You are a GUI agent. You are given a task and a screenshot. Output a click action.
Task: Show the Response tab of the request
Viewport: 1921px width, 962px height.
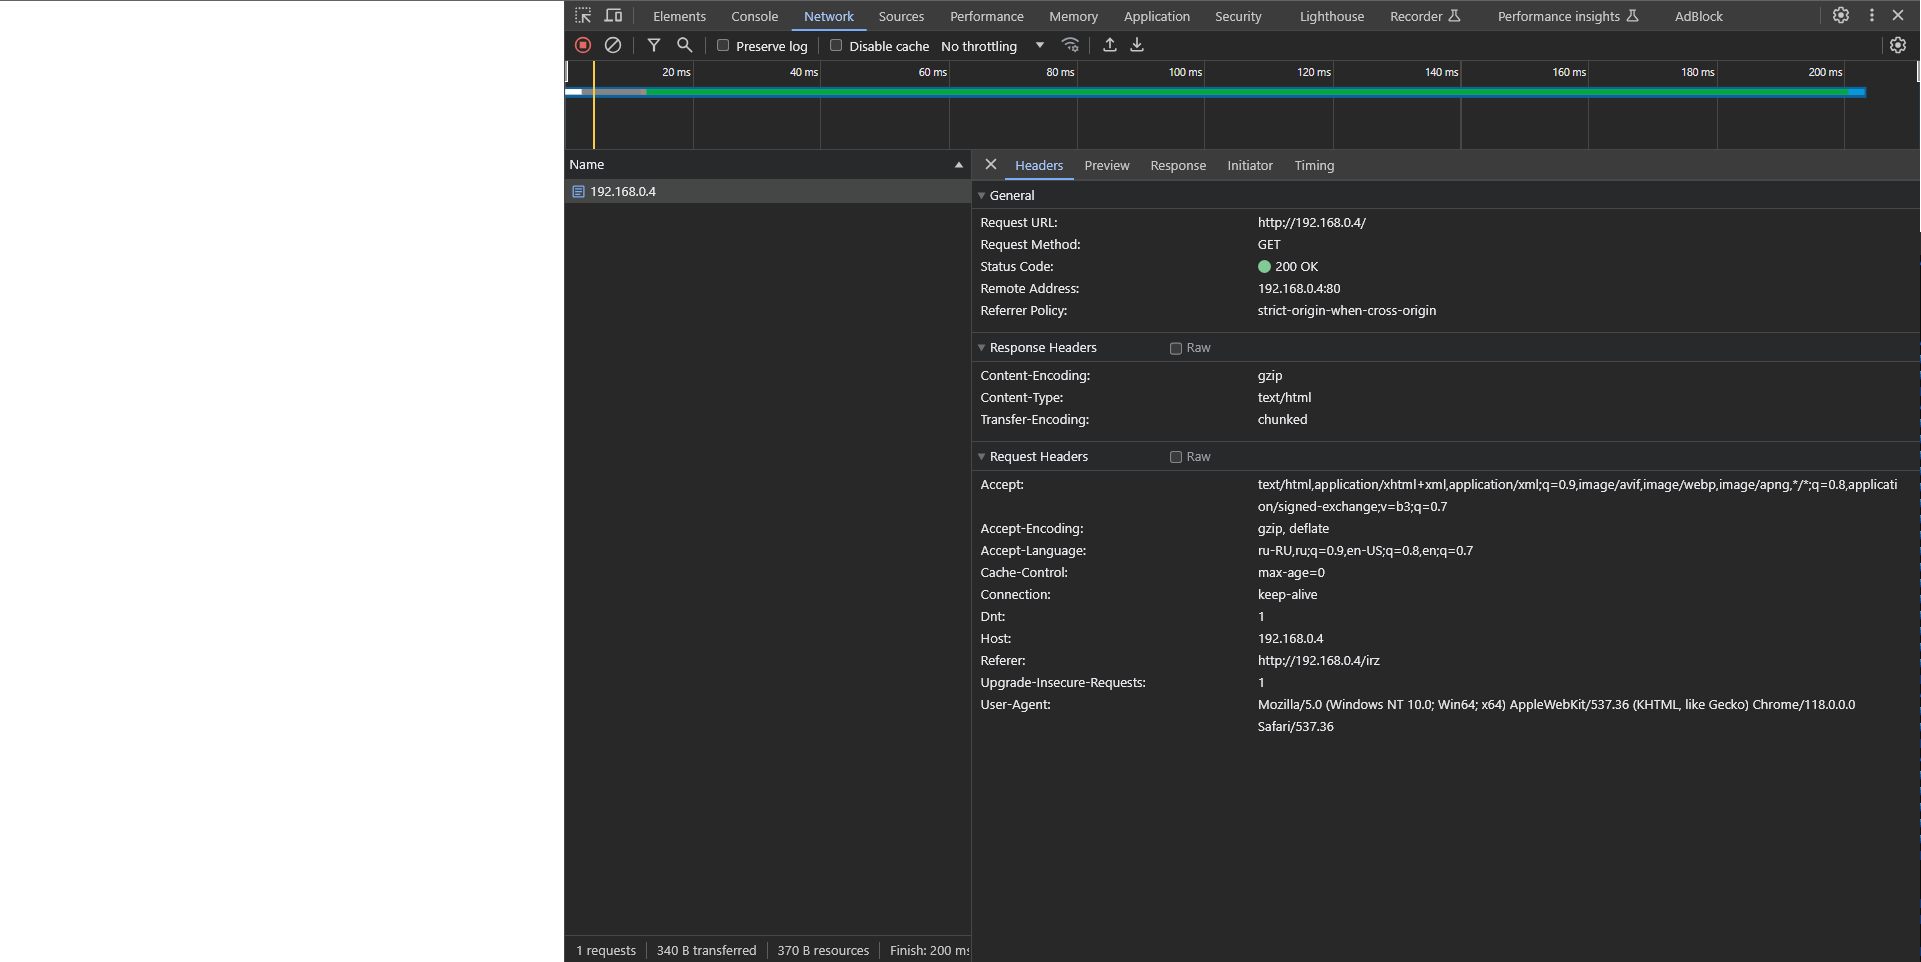pos(1177,165)
